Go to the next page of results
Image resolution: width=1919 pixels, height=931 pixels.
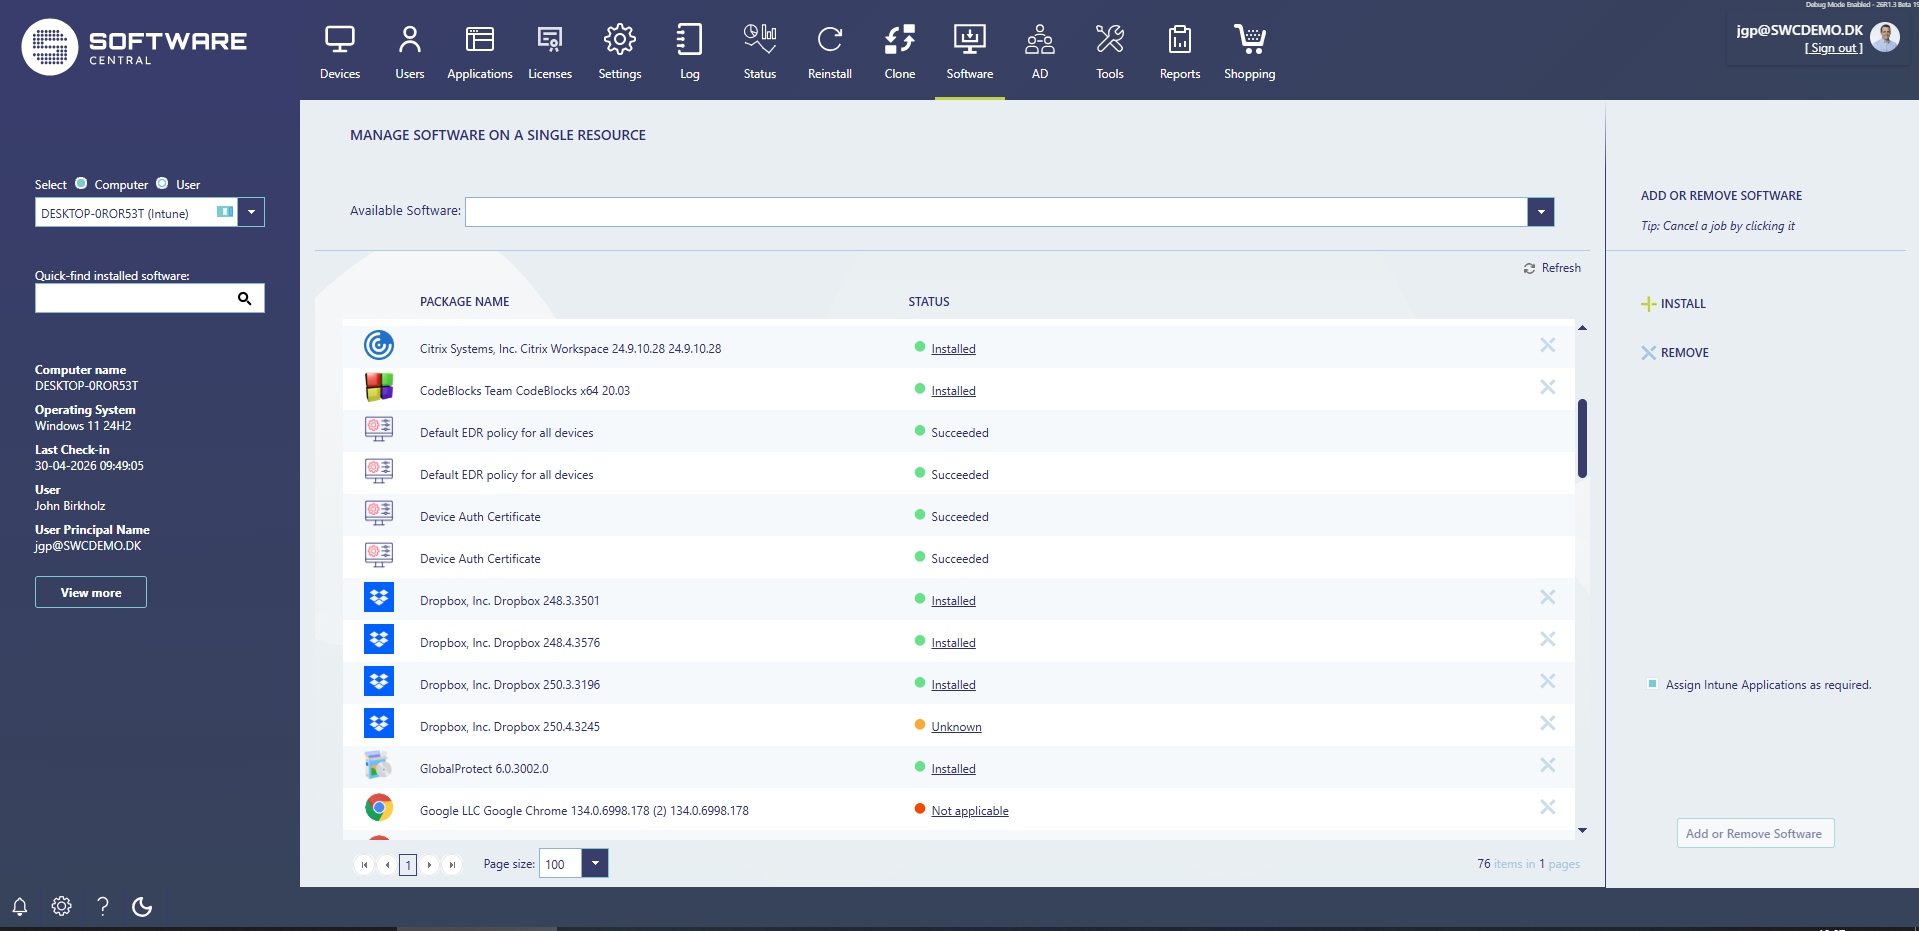(x=429, y=865)
